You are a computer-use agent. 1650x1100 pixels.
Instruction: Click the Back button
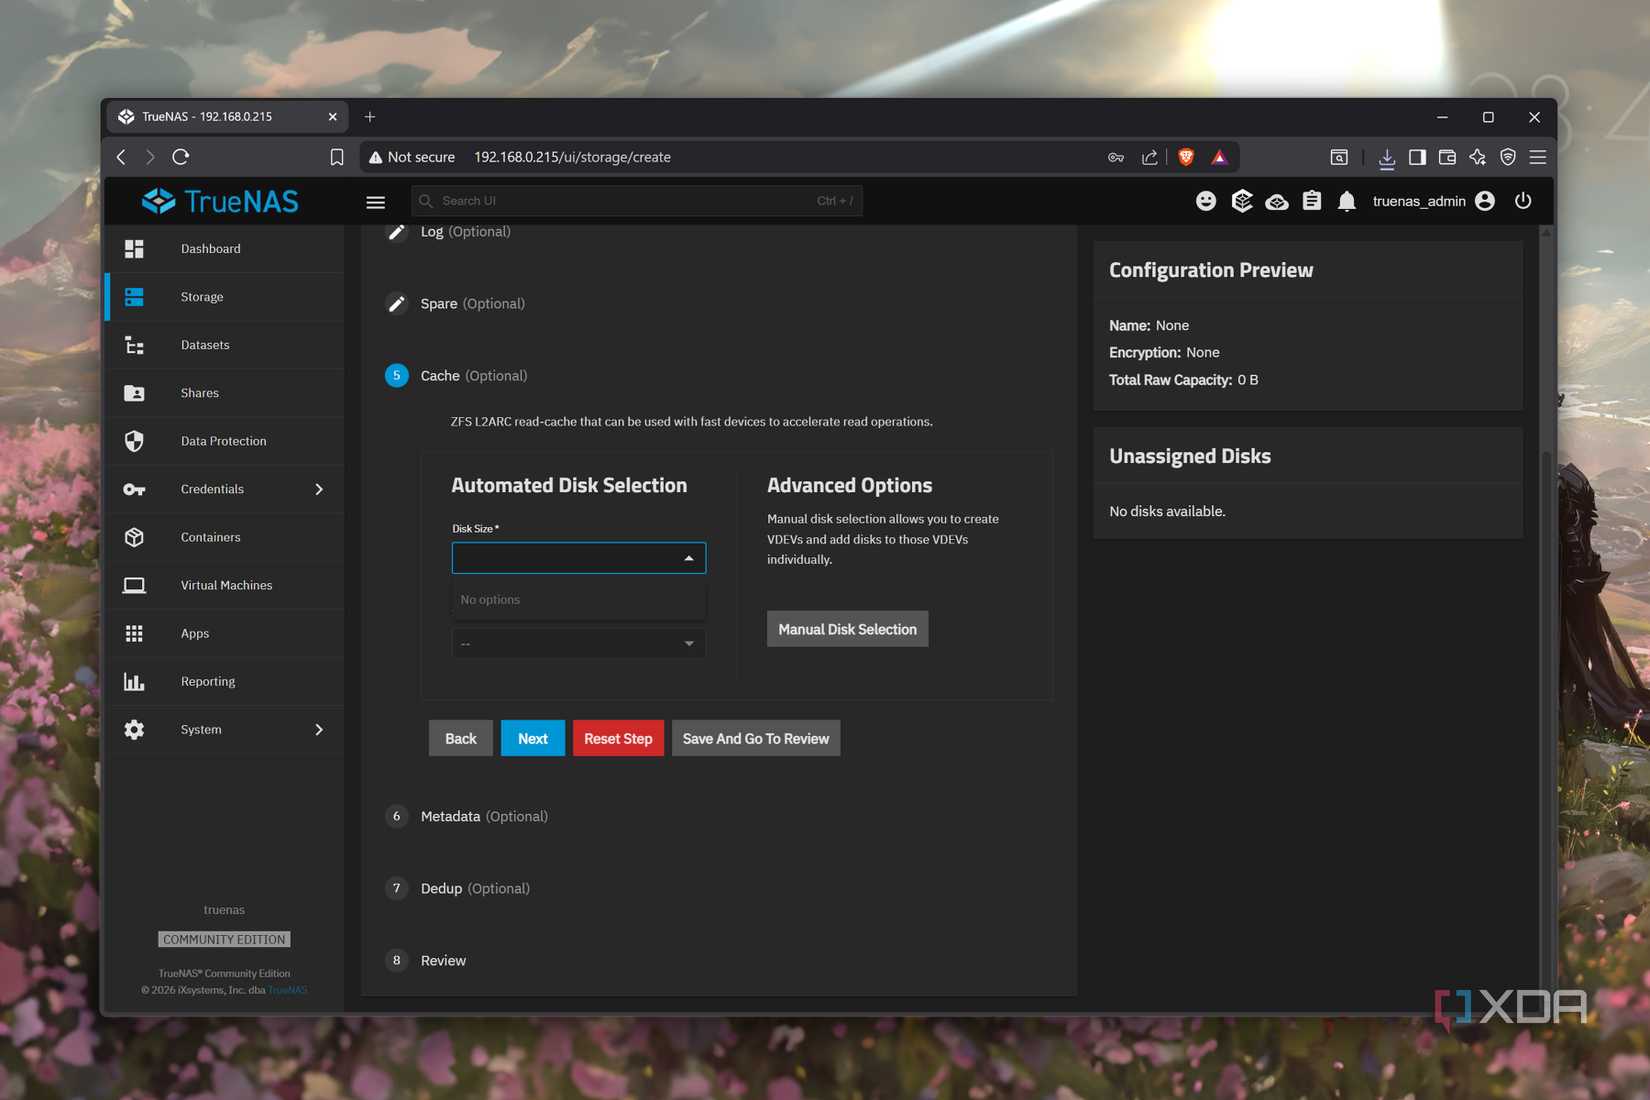click(x=461, y=738)
